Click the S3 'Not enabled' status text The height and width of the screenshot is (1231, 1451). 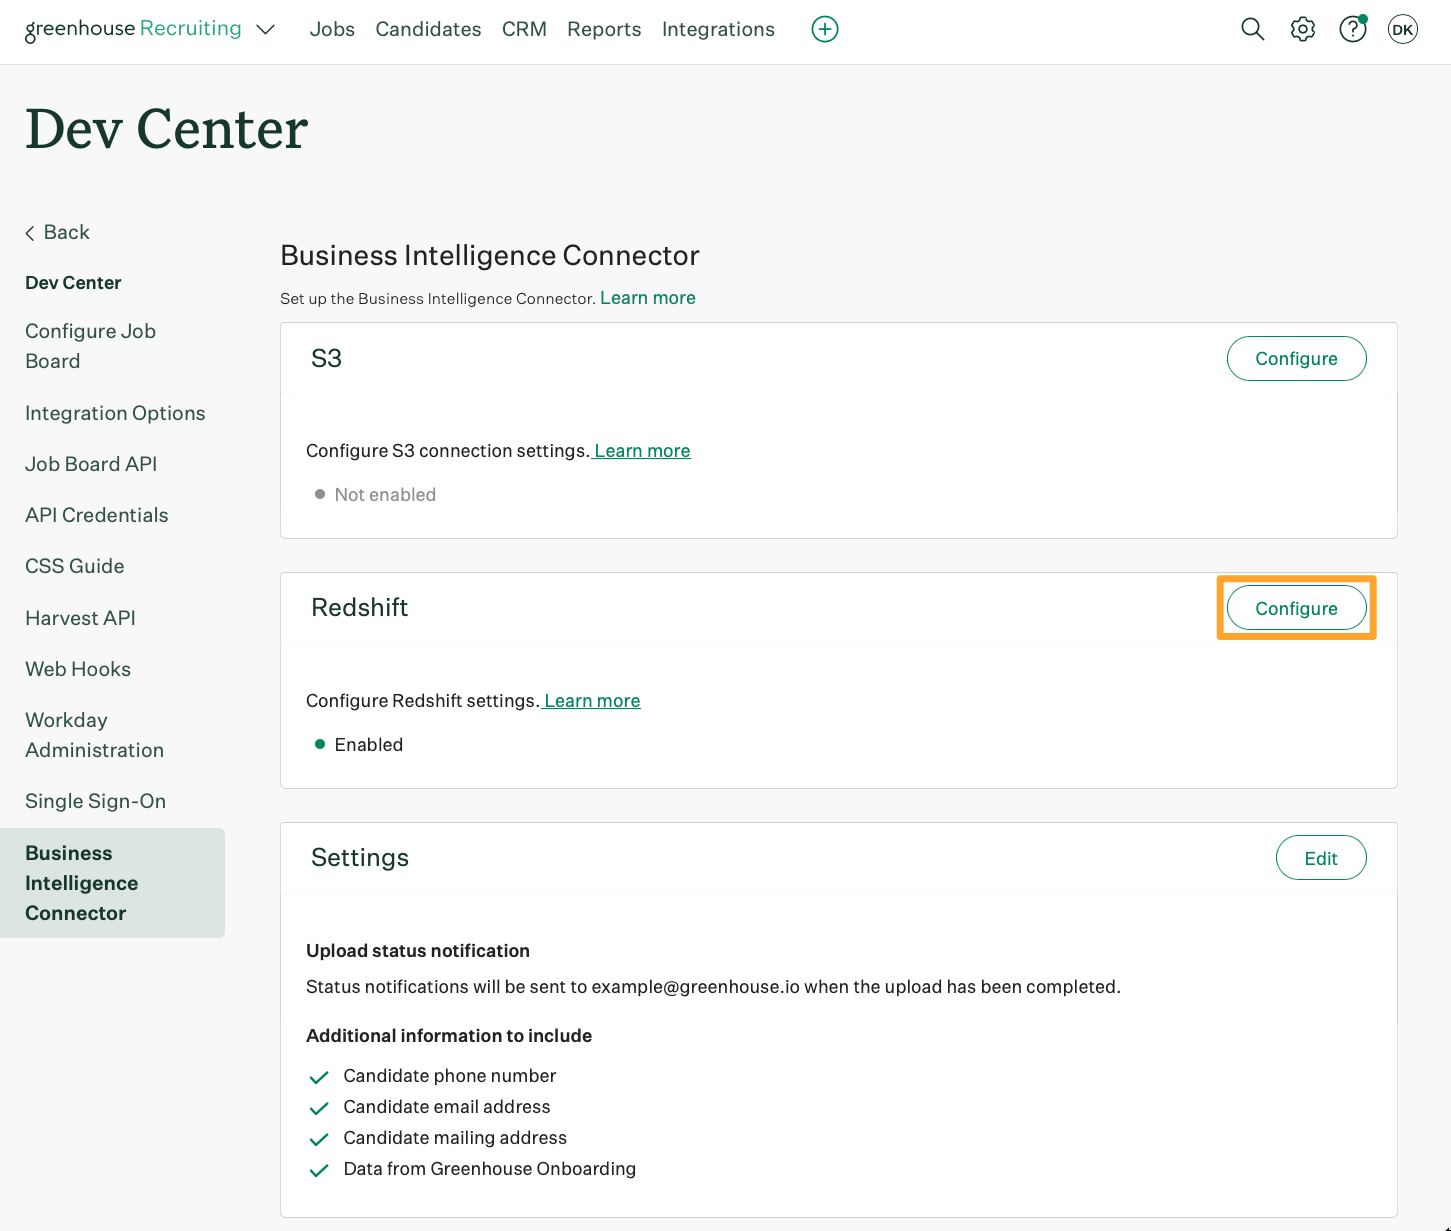[x=385, y=495]
